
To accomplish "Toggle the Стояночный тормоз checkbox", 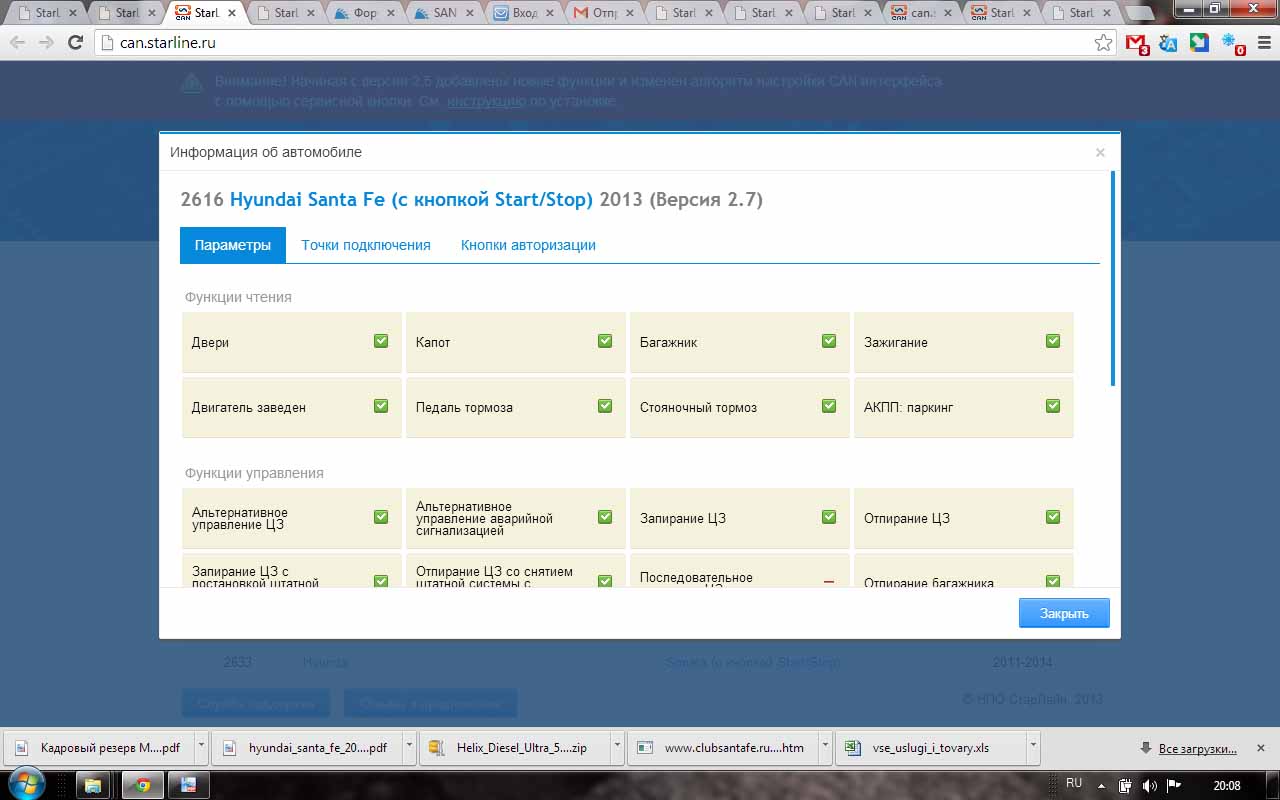I will click(829, 406).
